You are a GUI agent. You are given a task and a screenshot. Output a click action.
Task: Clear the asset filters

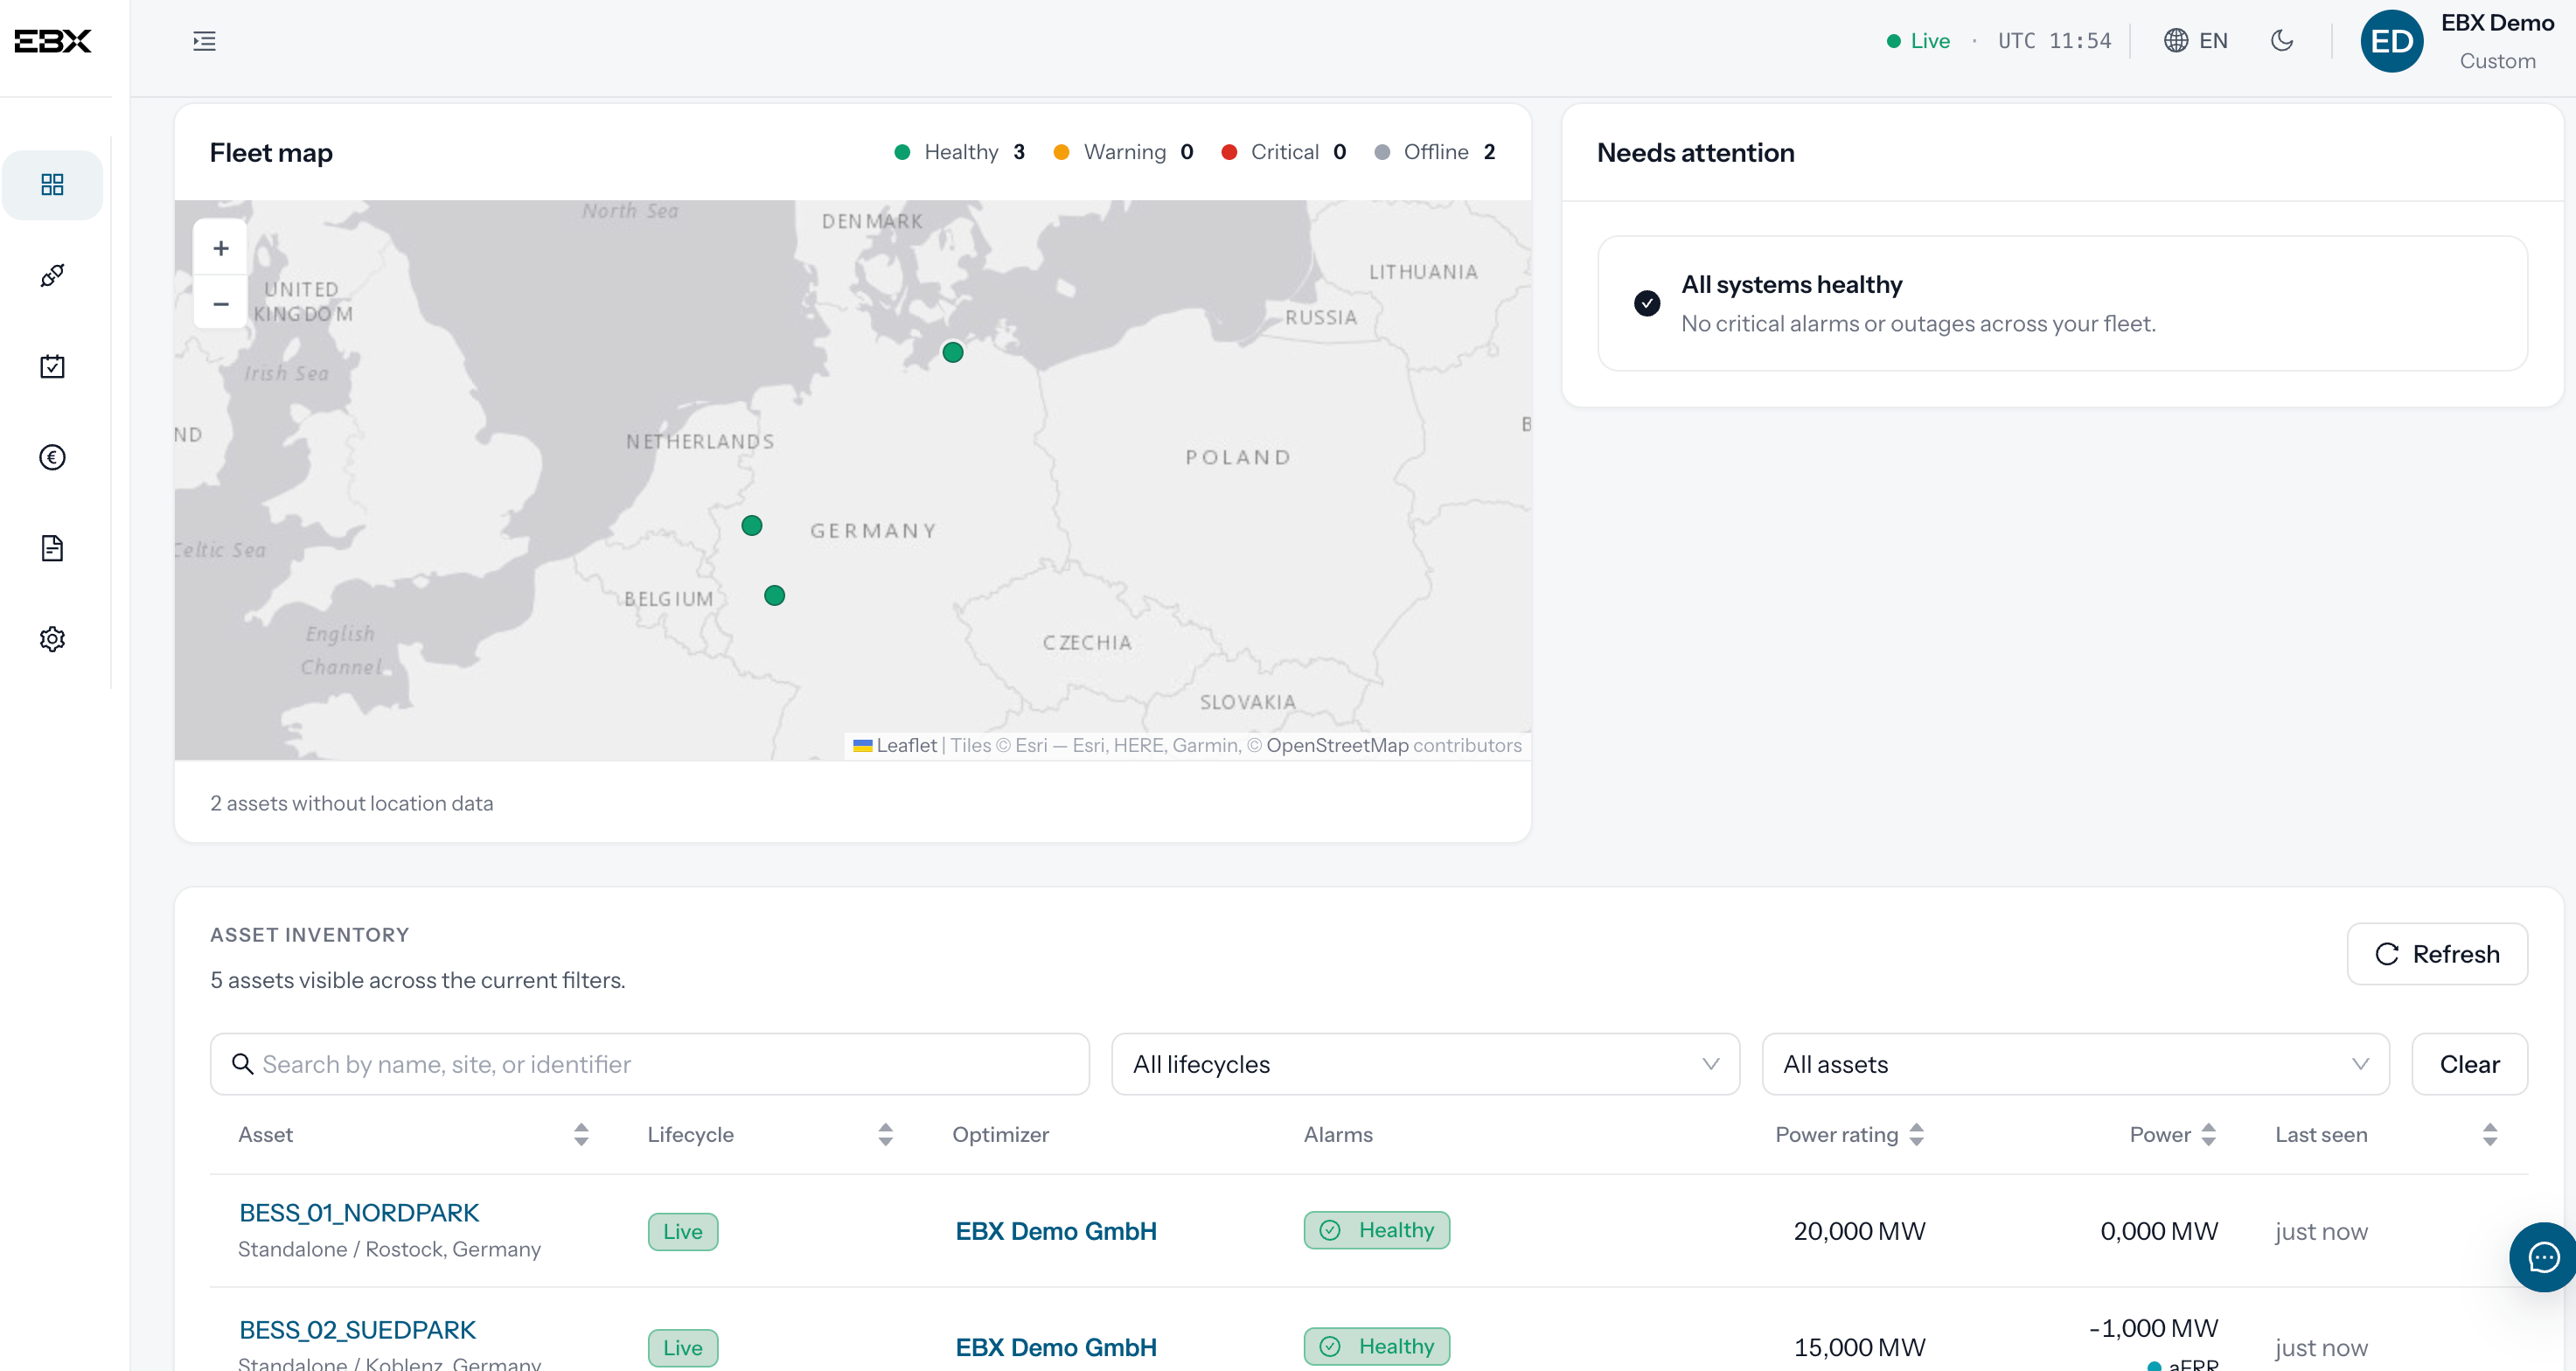[x=2469, y=1064]
